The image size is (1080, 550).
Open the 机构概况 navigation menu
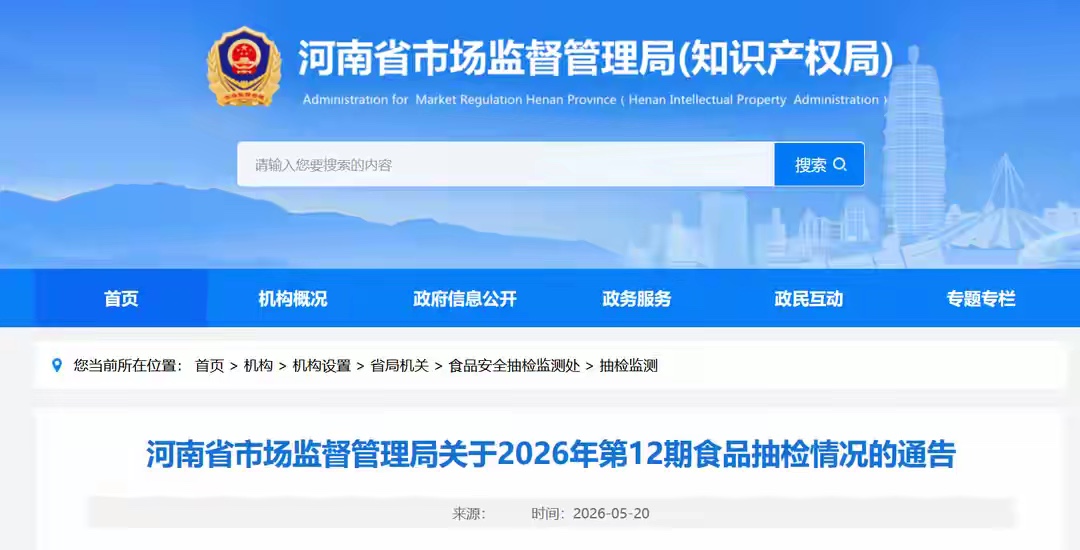(293, 298)
